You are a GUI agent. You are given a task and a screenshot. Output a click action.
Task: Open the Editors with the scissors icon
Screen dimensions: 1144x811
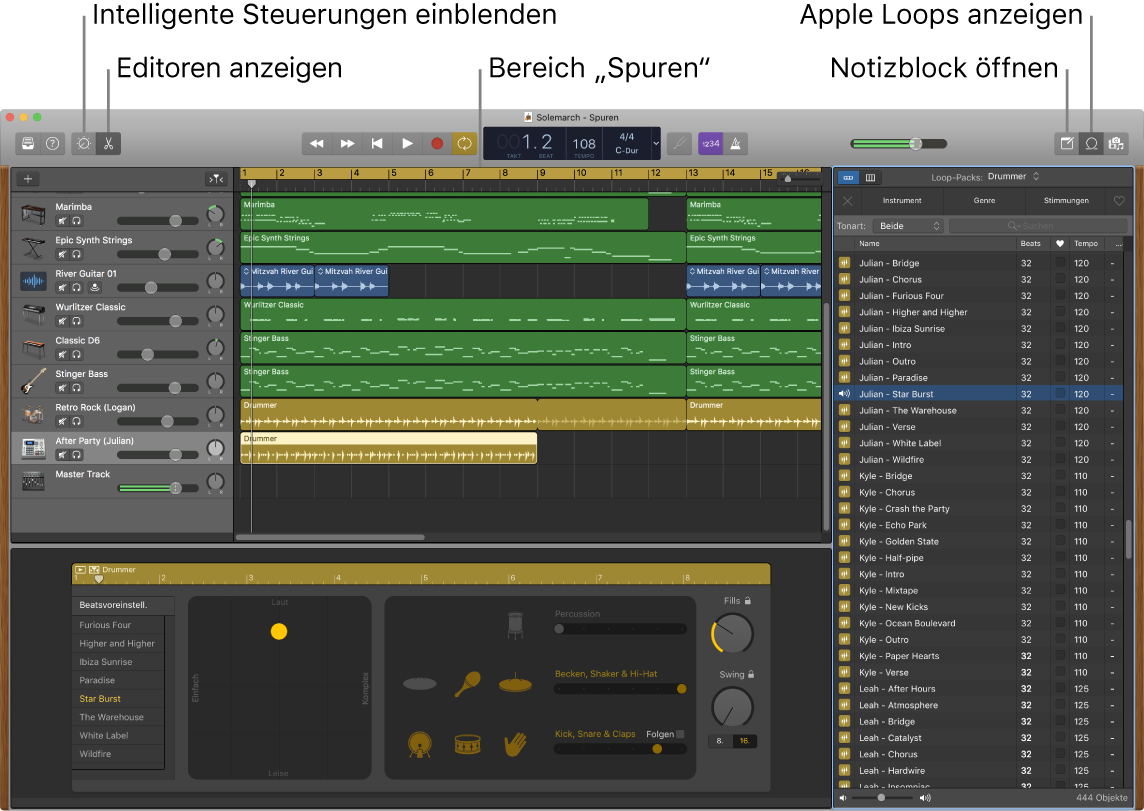tap(107, 143)
